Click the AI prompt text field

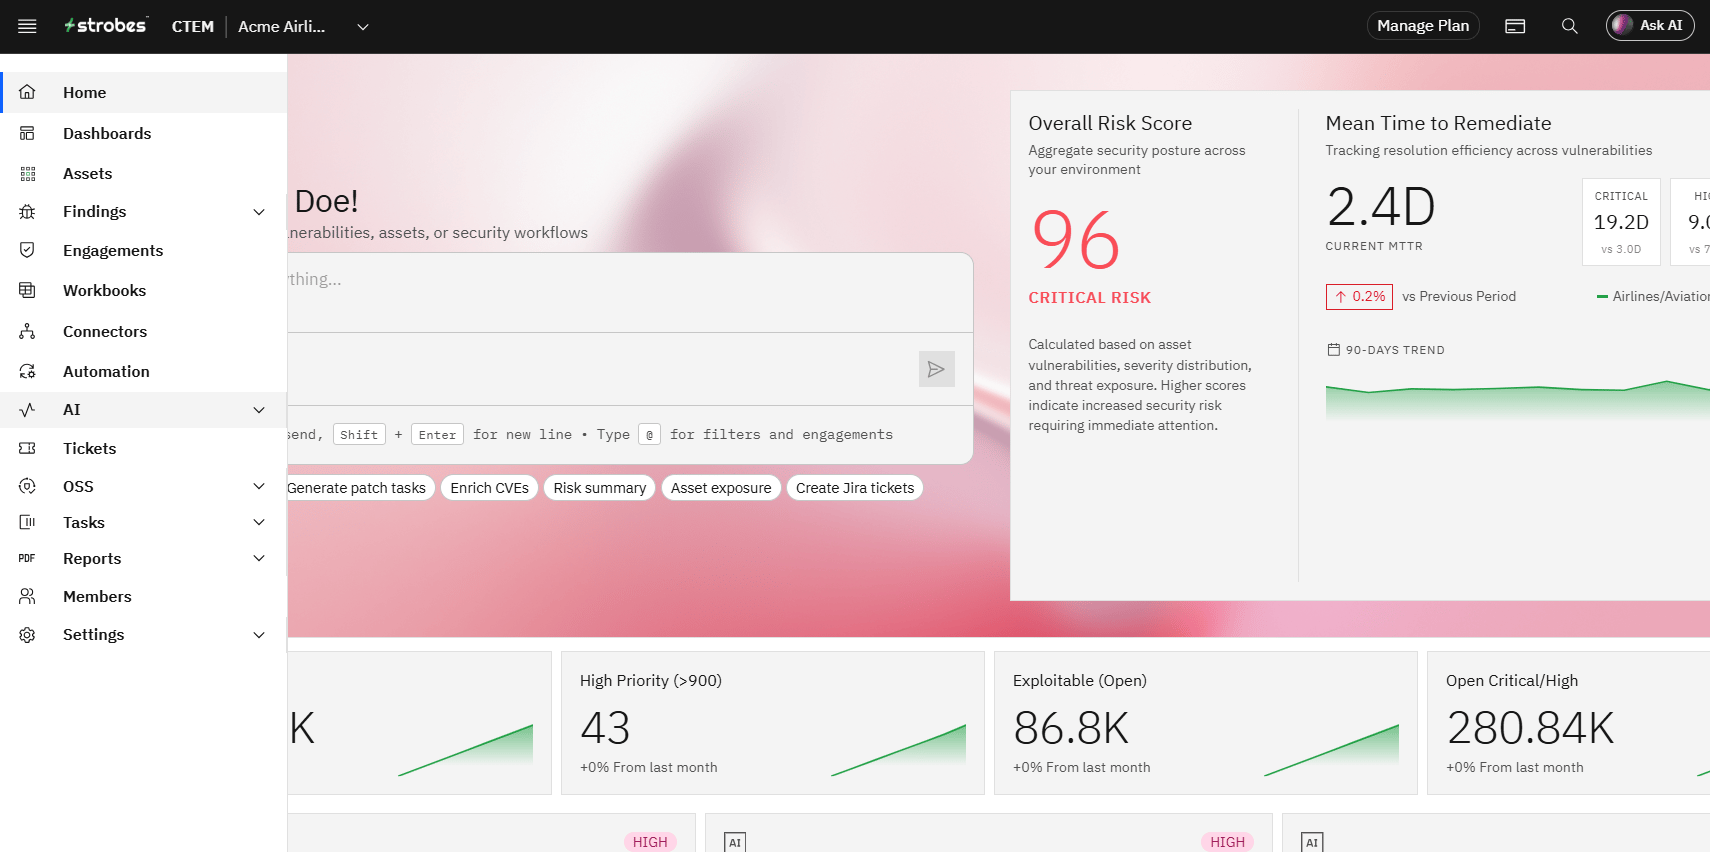pyautogui.click(x=630, y=292)
